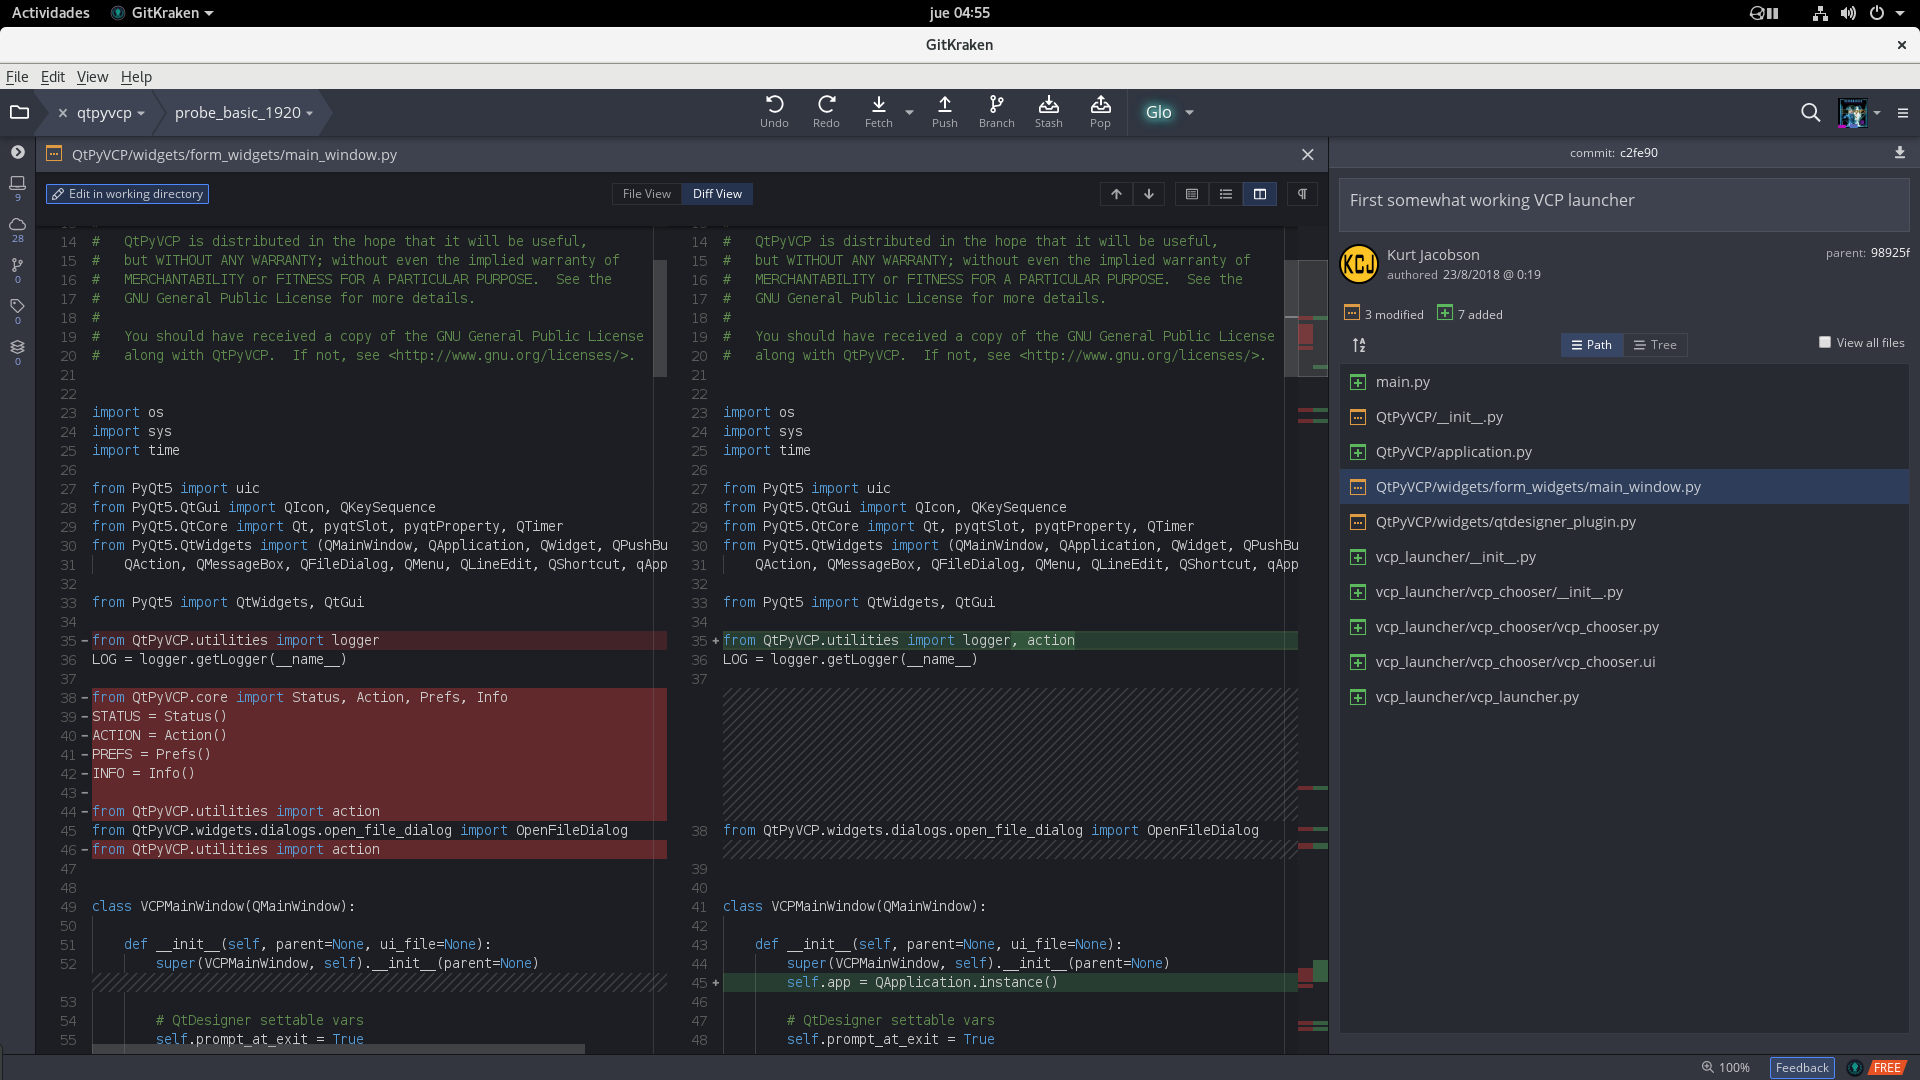Open the Stashes sidebar icon
Screen dimensions: 1920x1080
pos(18,352)
